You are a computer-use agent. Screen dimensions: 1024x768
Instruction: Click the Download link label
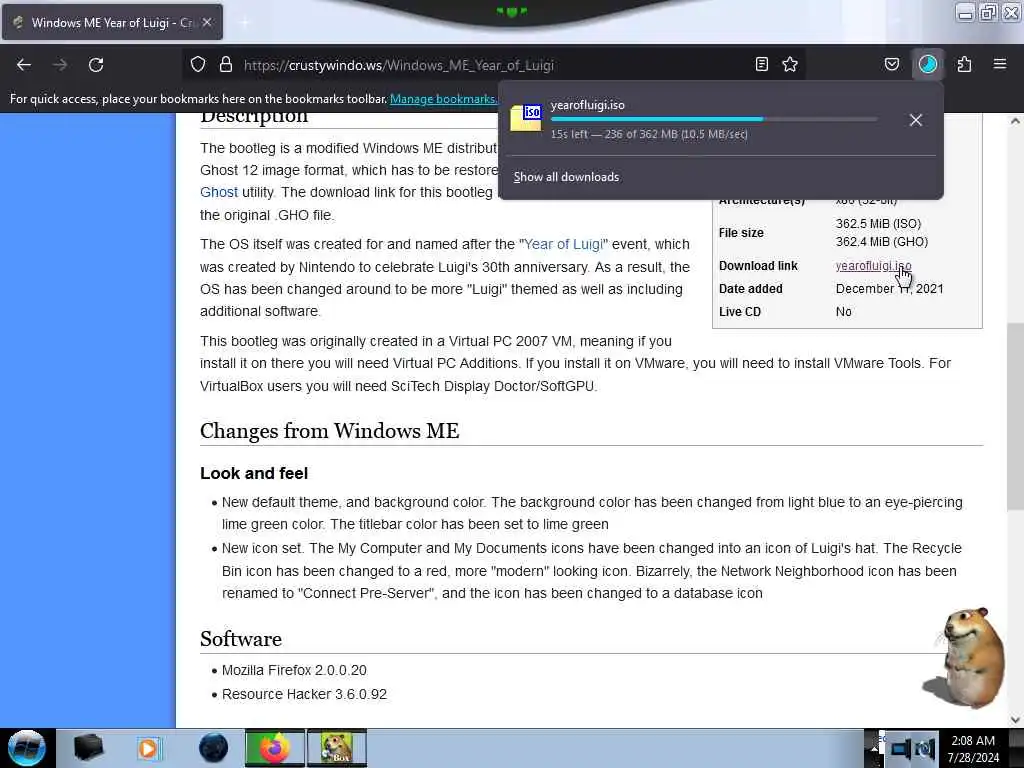click(x=758, y=266)
